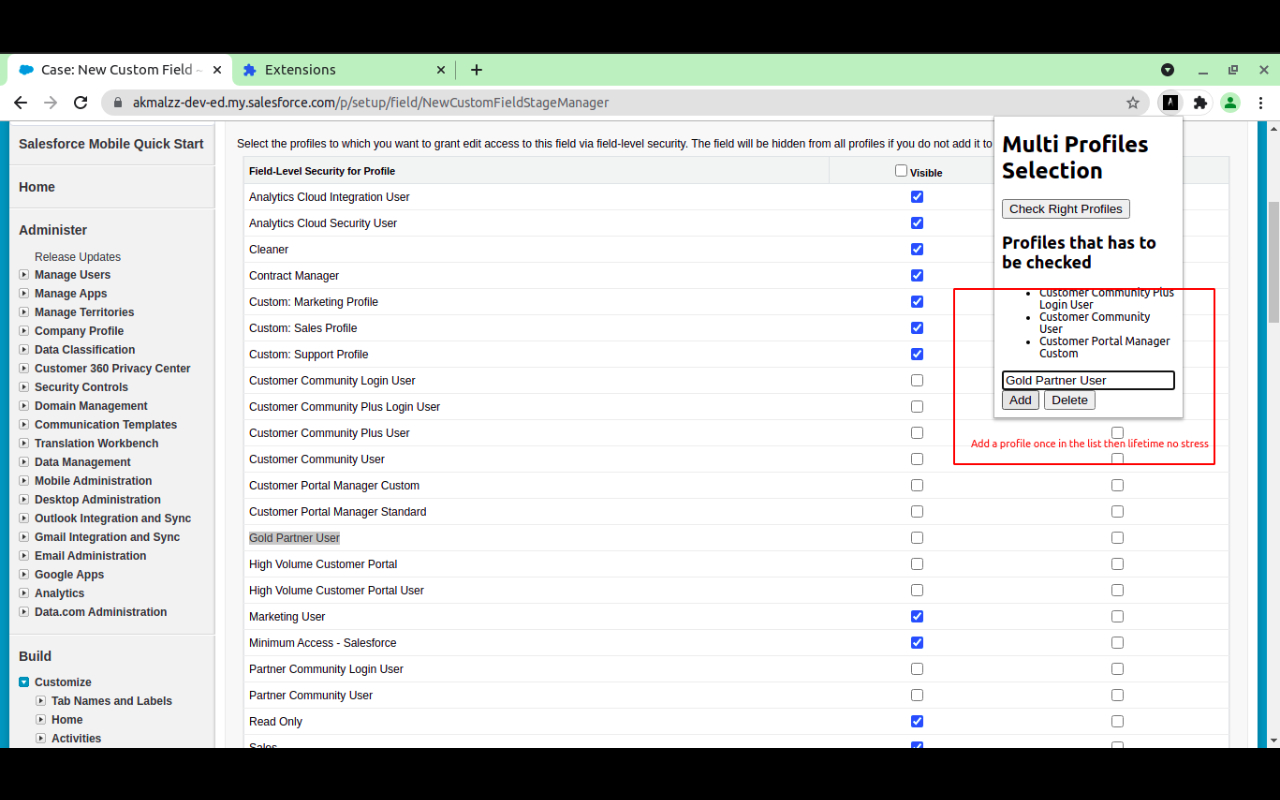Switch to the Extensions tab
The height and width of the screenshot is (800, 1280).
click(x=345, y=70)
